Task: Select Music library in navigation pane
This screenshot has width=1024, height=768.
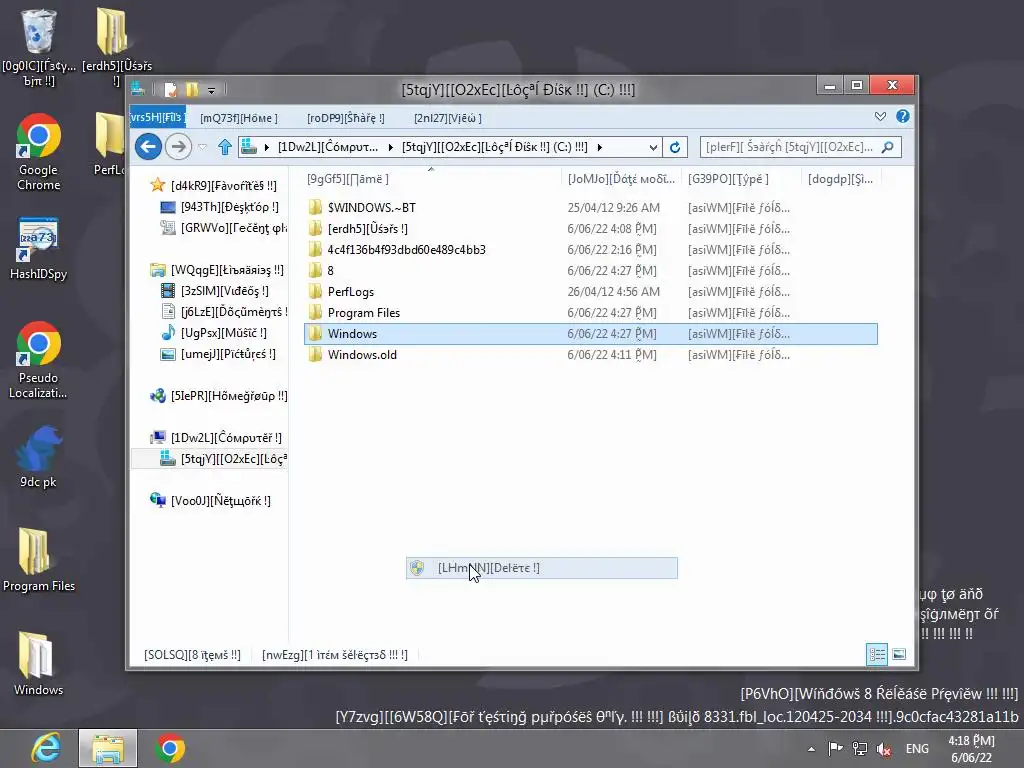Action: (214, 333)
